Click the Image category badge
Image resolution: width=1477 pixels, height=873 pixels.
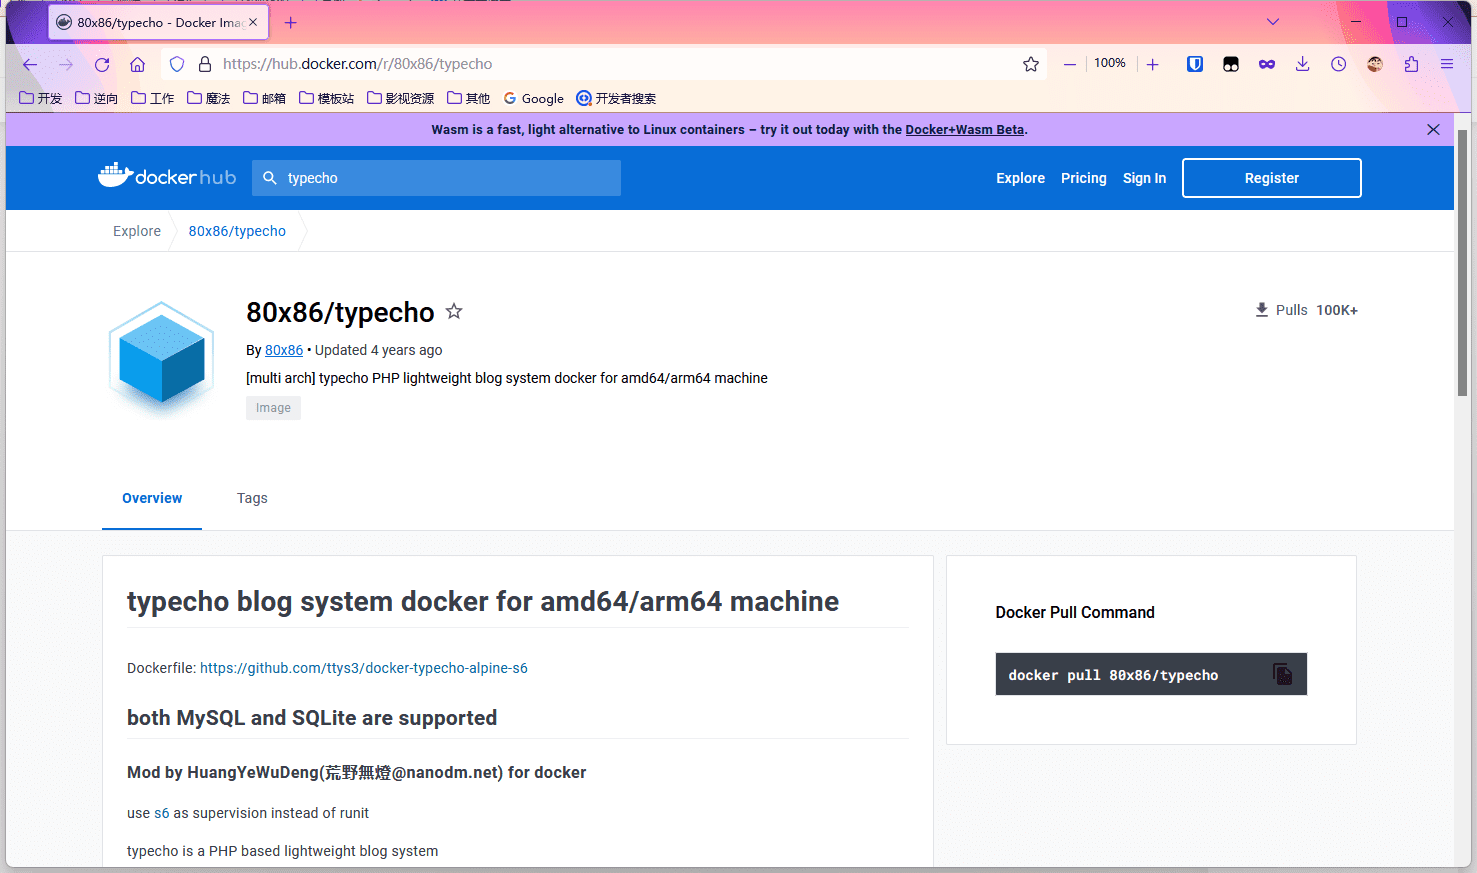[273, 408]
